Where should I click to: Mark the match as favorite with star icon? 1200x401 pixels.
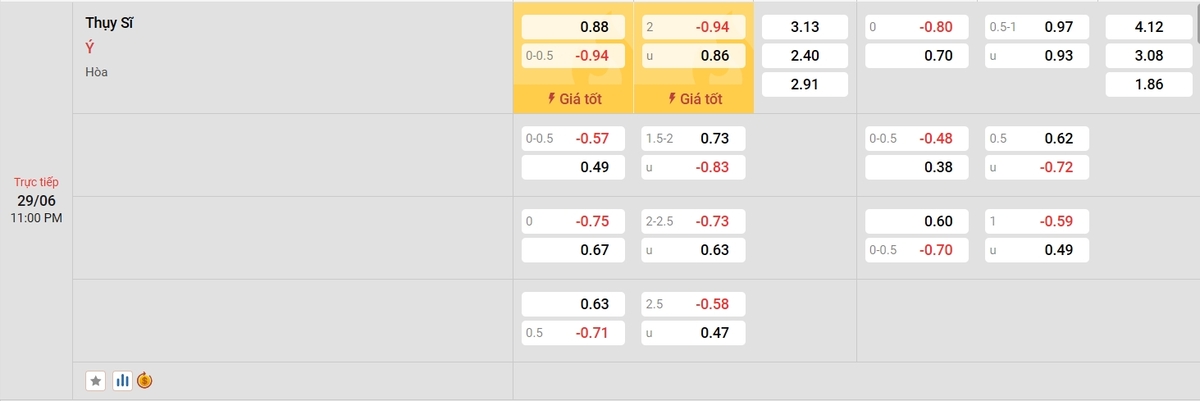(96, 381)
